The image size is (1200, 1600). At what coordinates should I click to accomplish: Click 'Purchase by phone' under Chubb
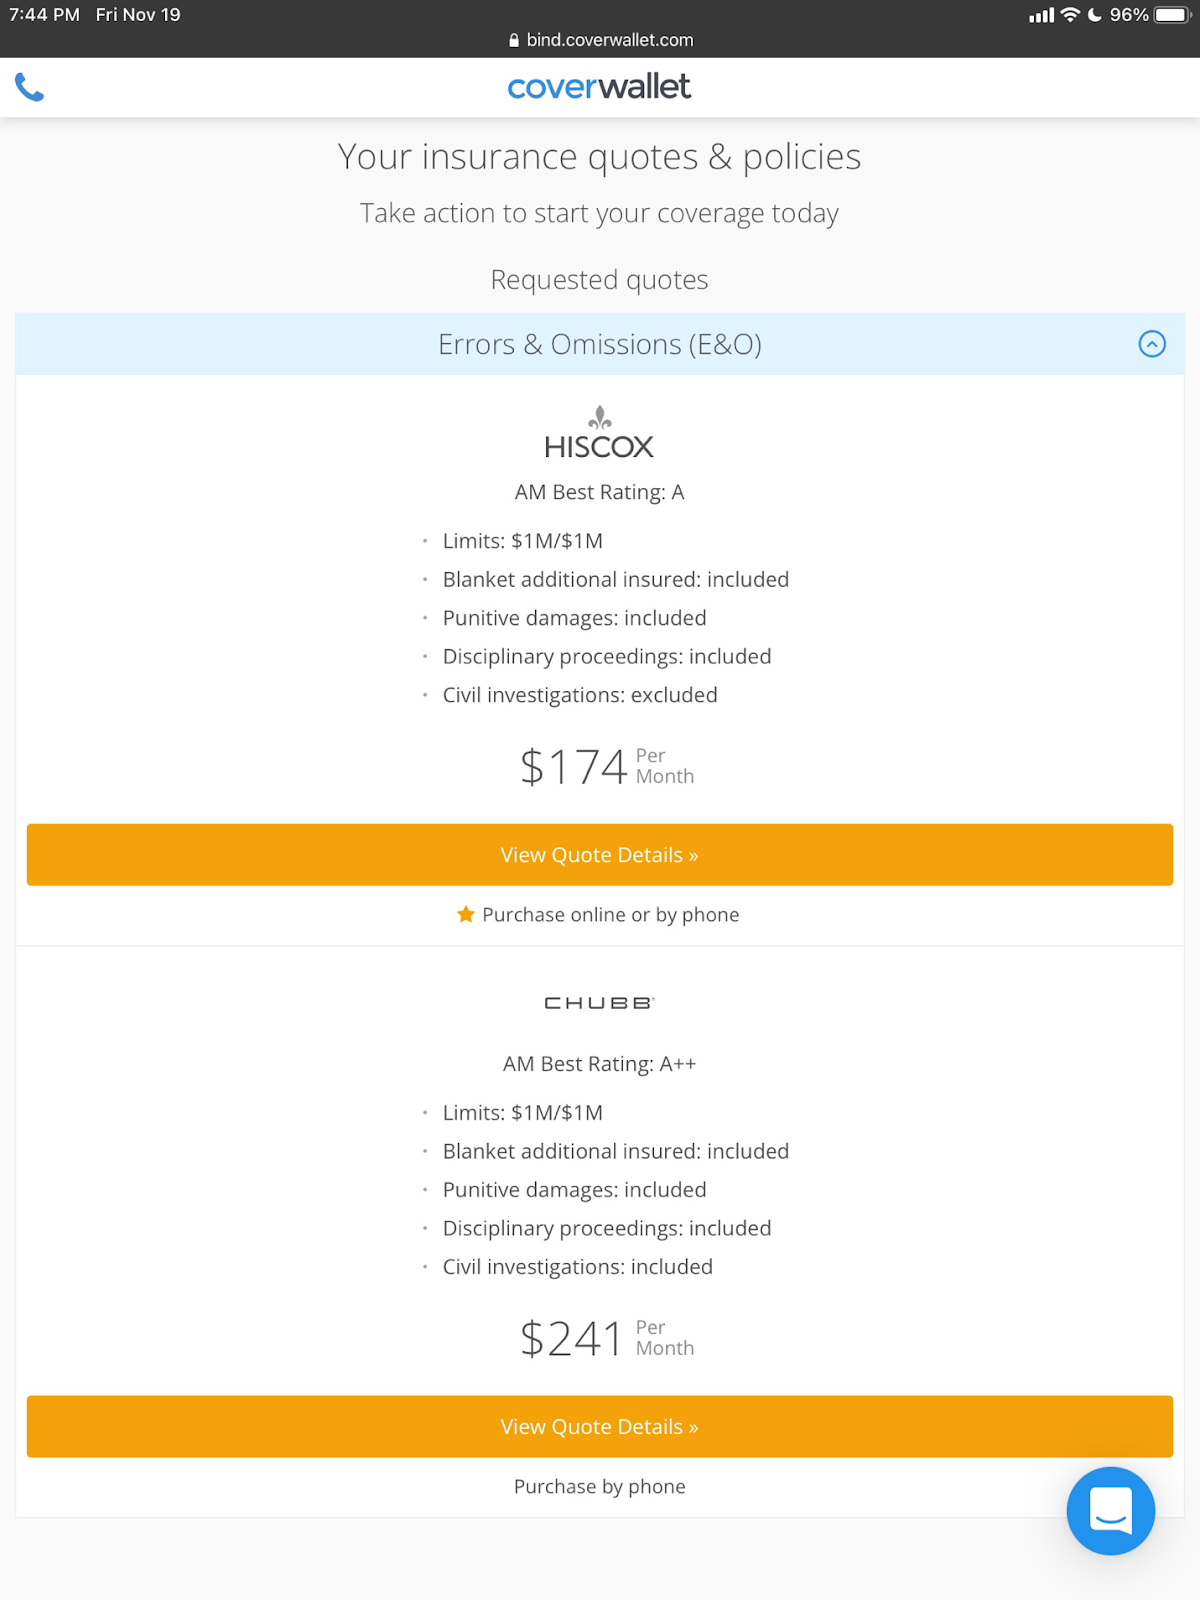(x=599, y=1487)
